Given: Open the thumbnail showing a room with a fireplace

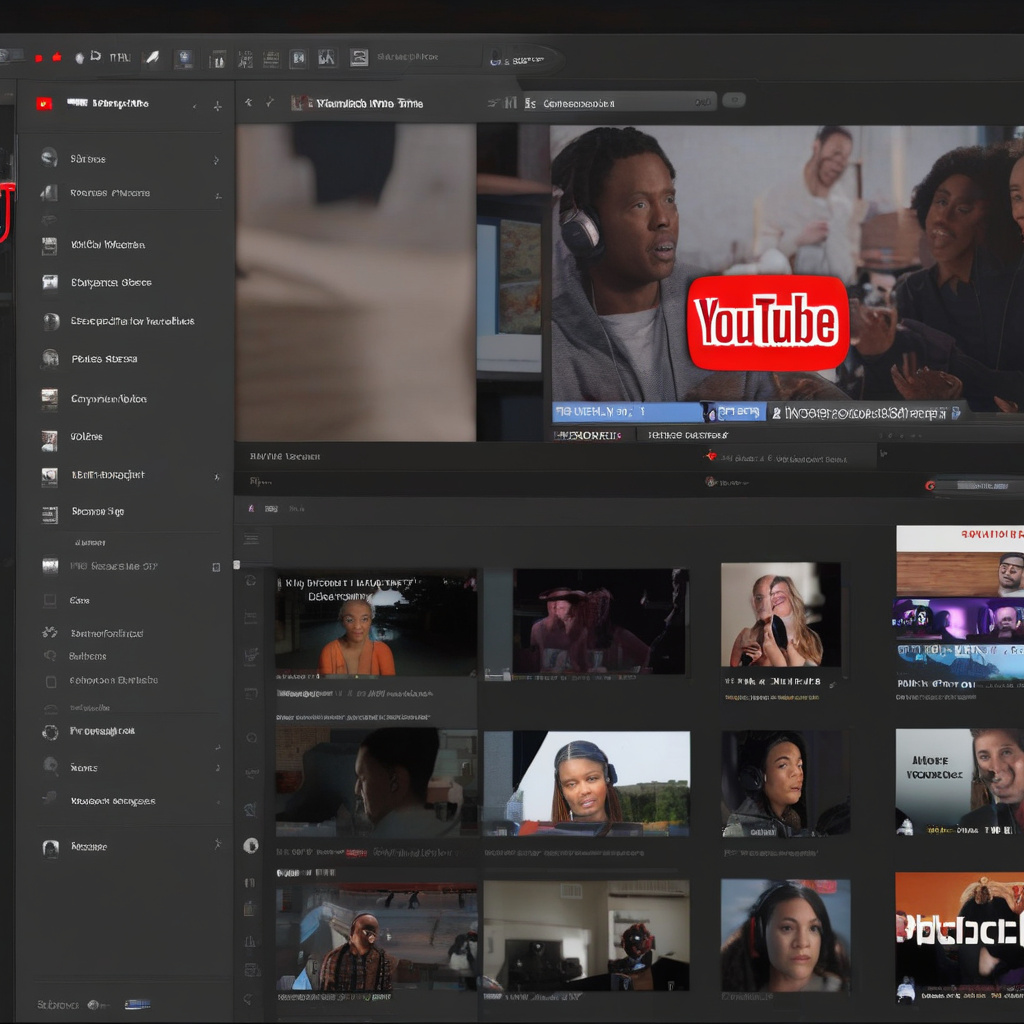Looking at the screenshot, I should coord(586,935).
